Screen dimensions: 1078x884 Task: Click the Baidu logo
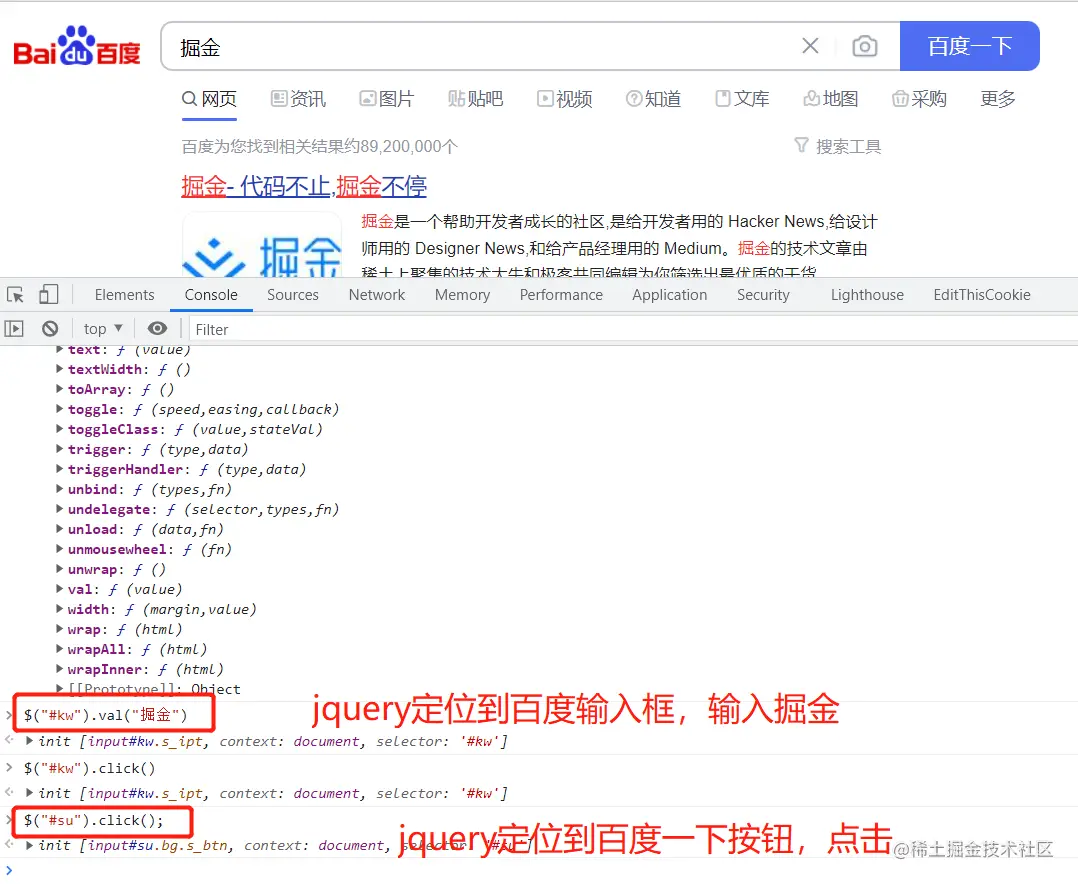(76, 47)
